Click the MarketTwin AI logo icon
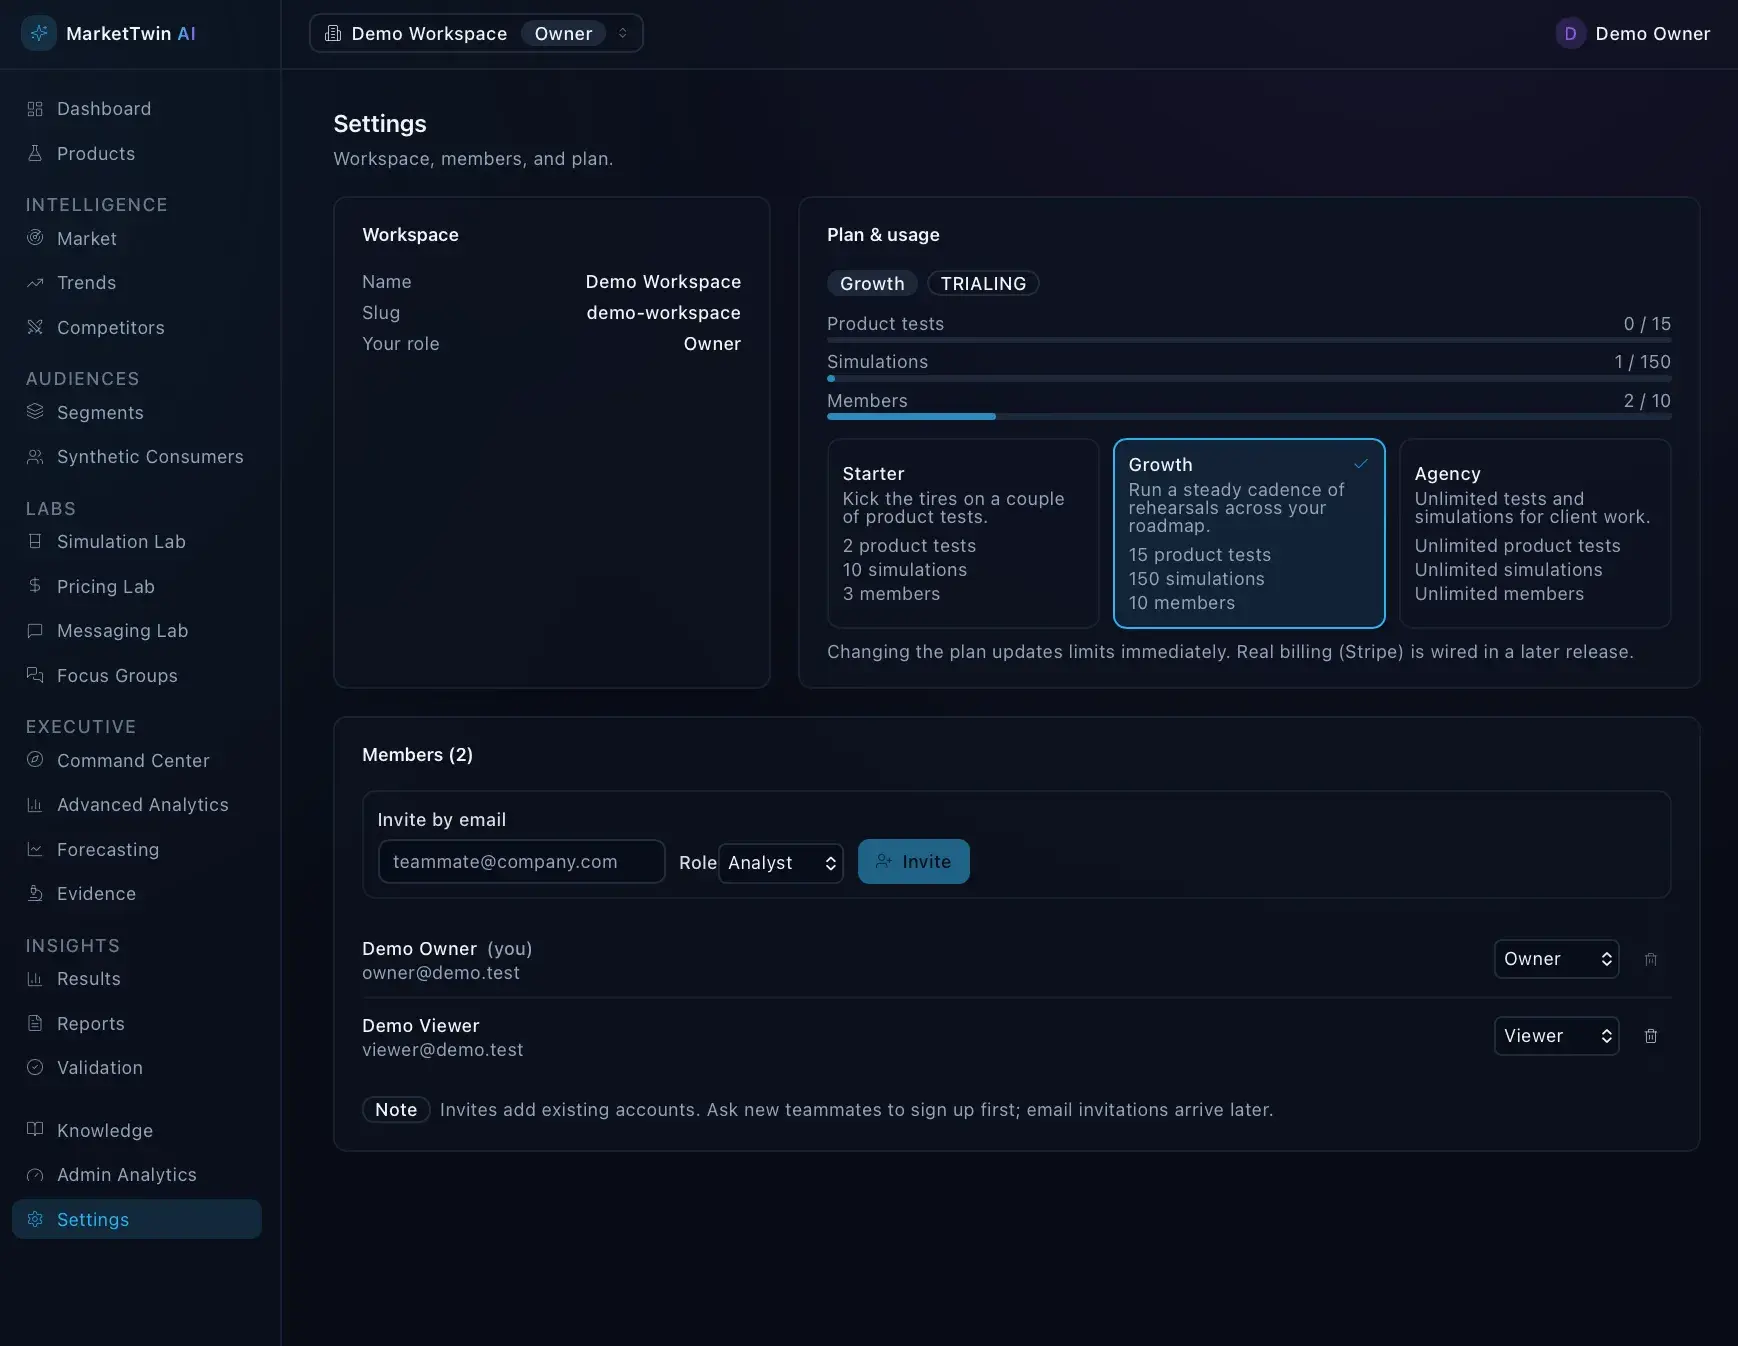The width and height of the screenshot is (1738, 1346). [39, 33]
